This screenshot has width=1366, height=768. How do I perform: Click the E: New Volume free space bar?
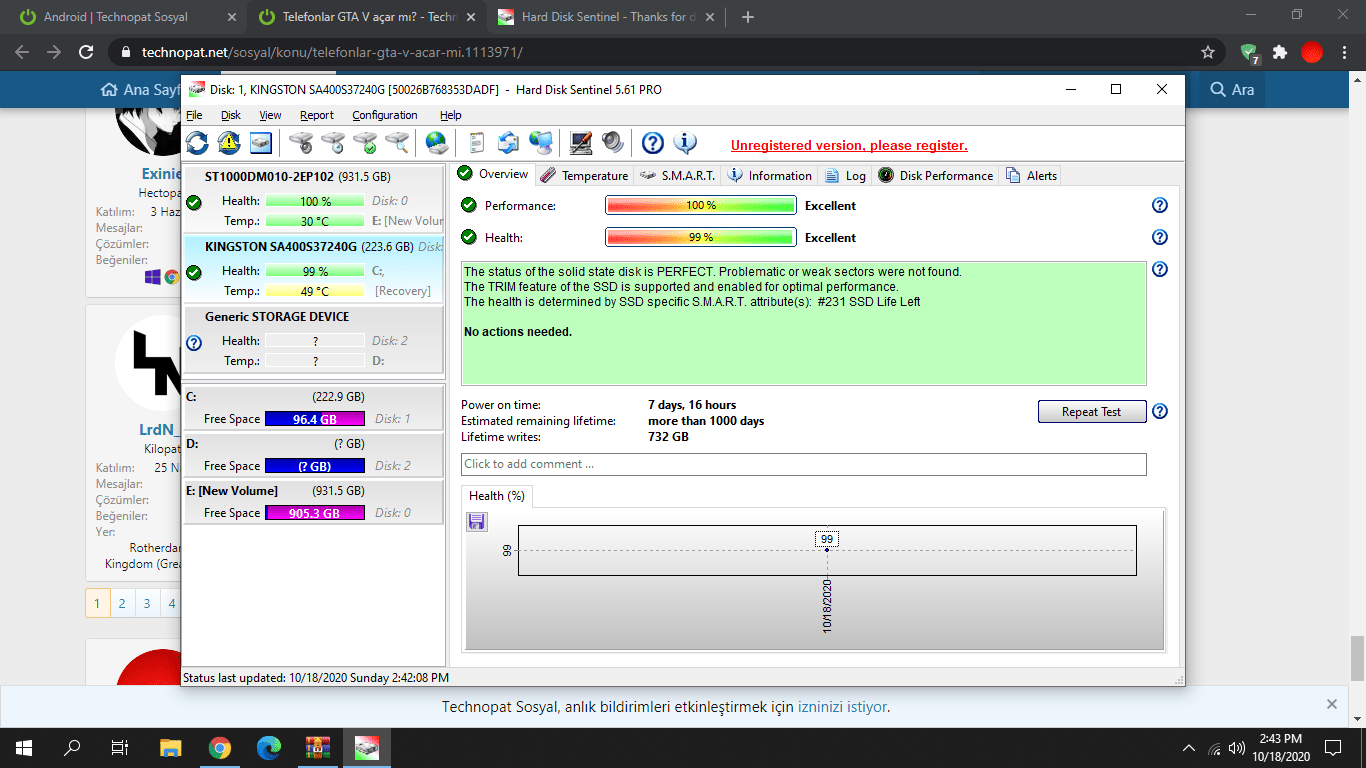(315, 513)
